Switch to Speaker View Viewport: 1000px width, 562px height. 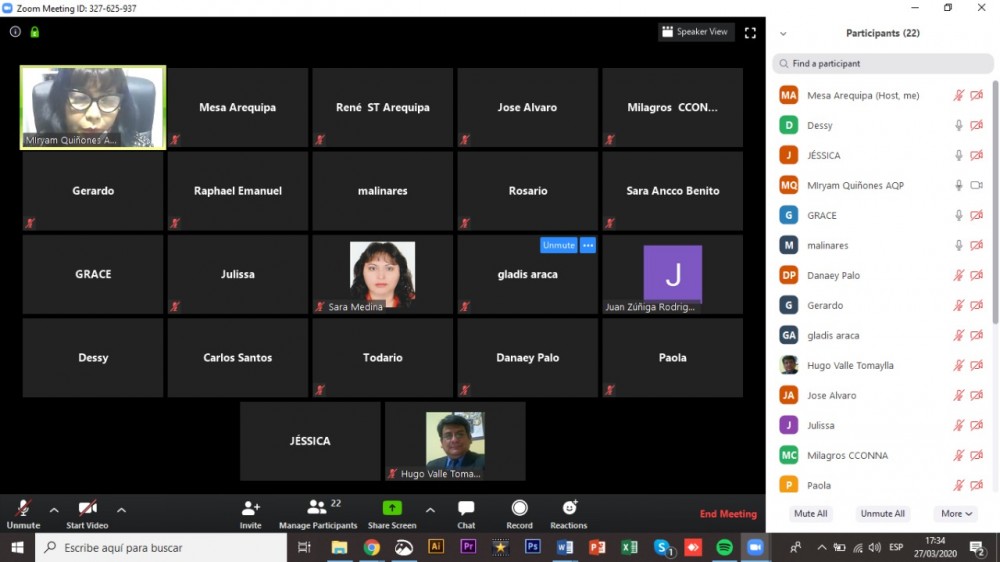(696, 32)
